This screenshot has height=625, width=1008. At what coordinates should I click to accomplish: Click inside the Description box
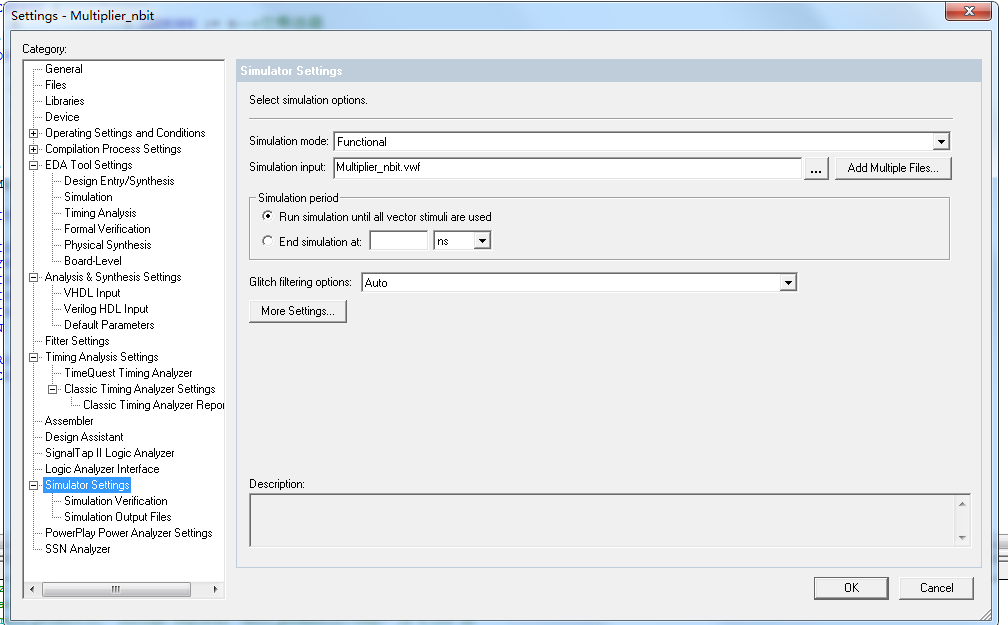(x=602, y=520)
